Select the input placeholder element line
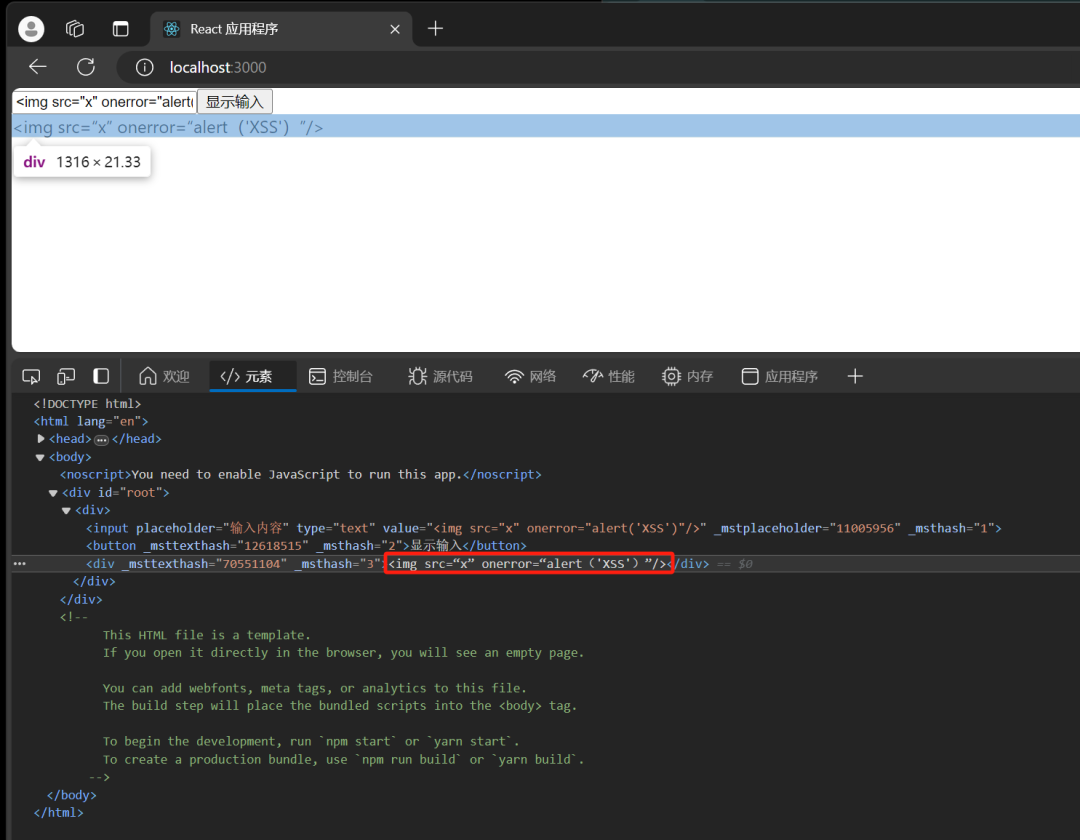 tap(543, 528)
